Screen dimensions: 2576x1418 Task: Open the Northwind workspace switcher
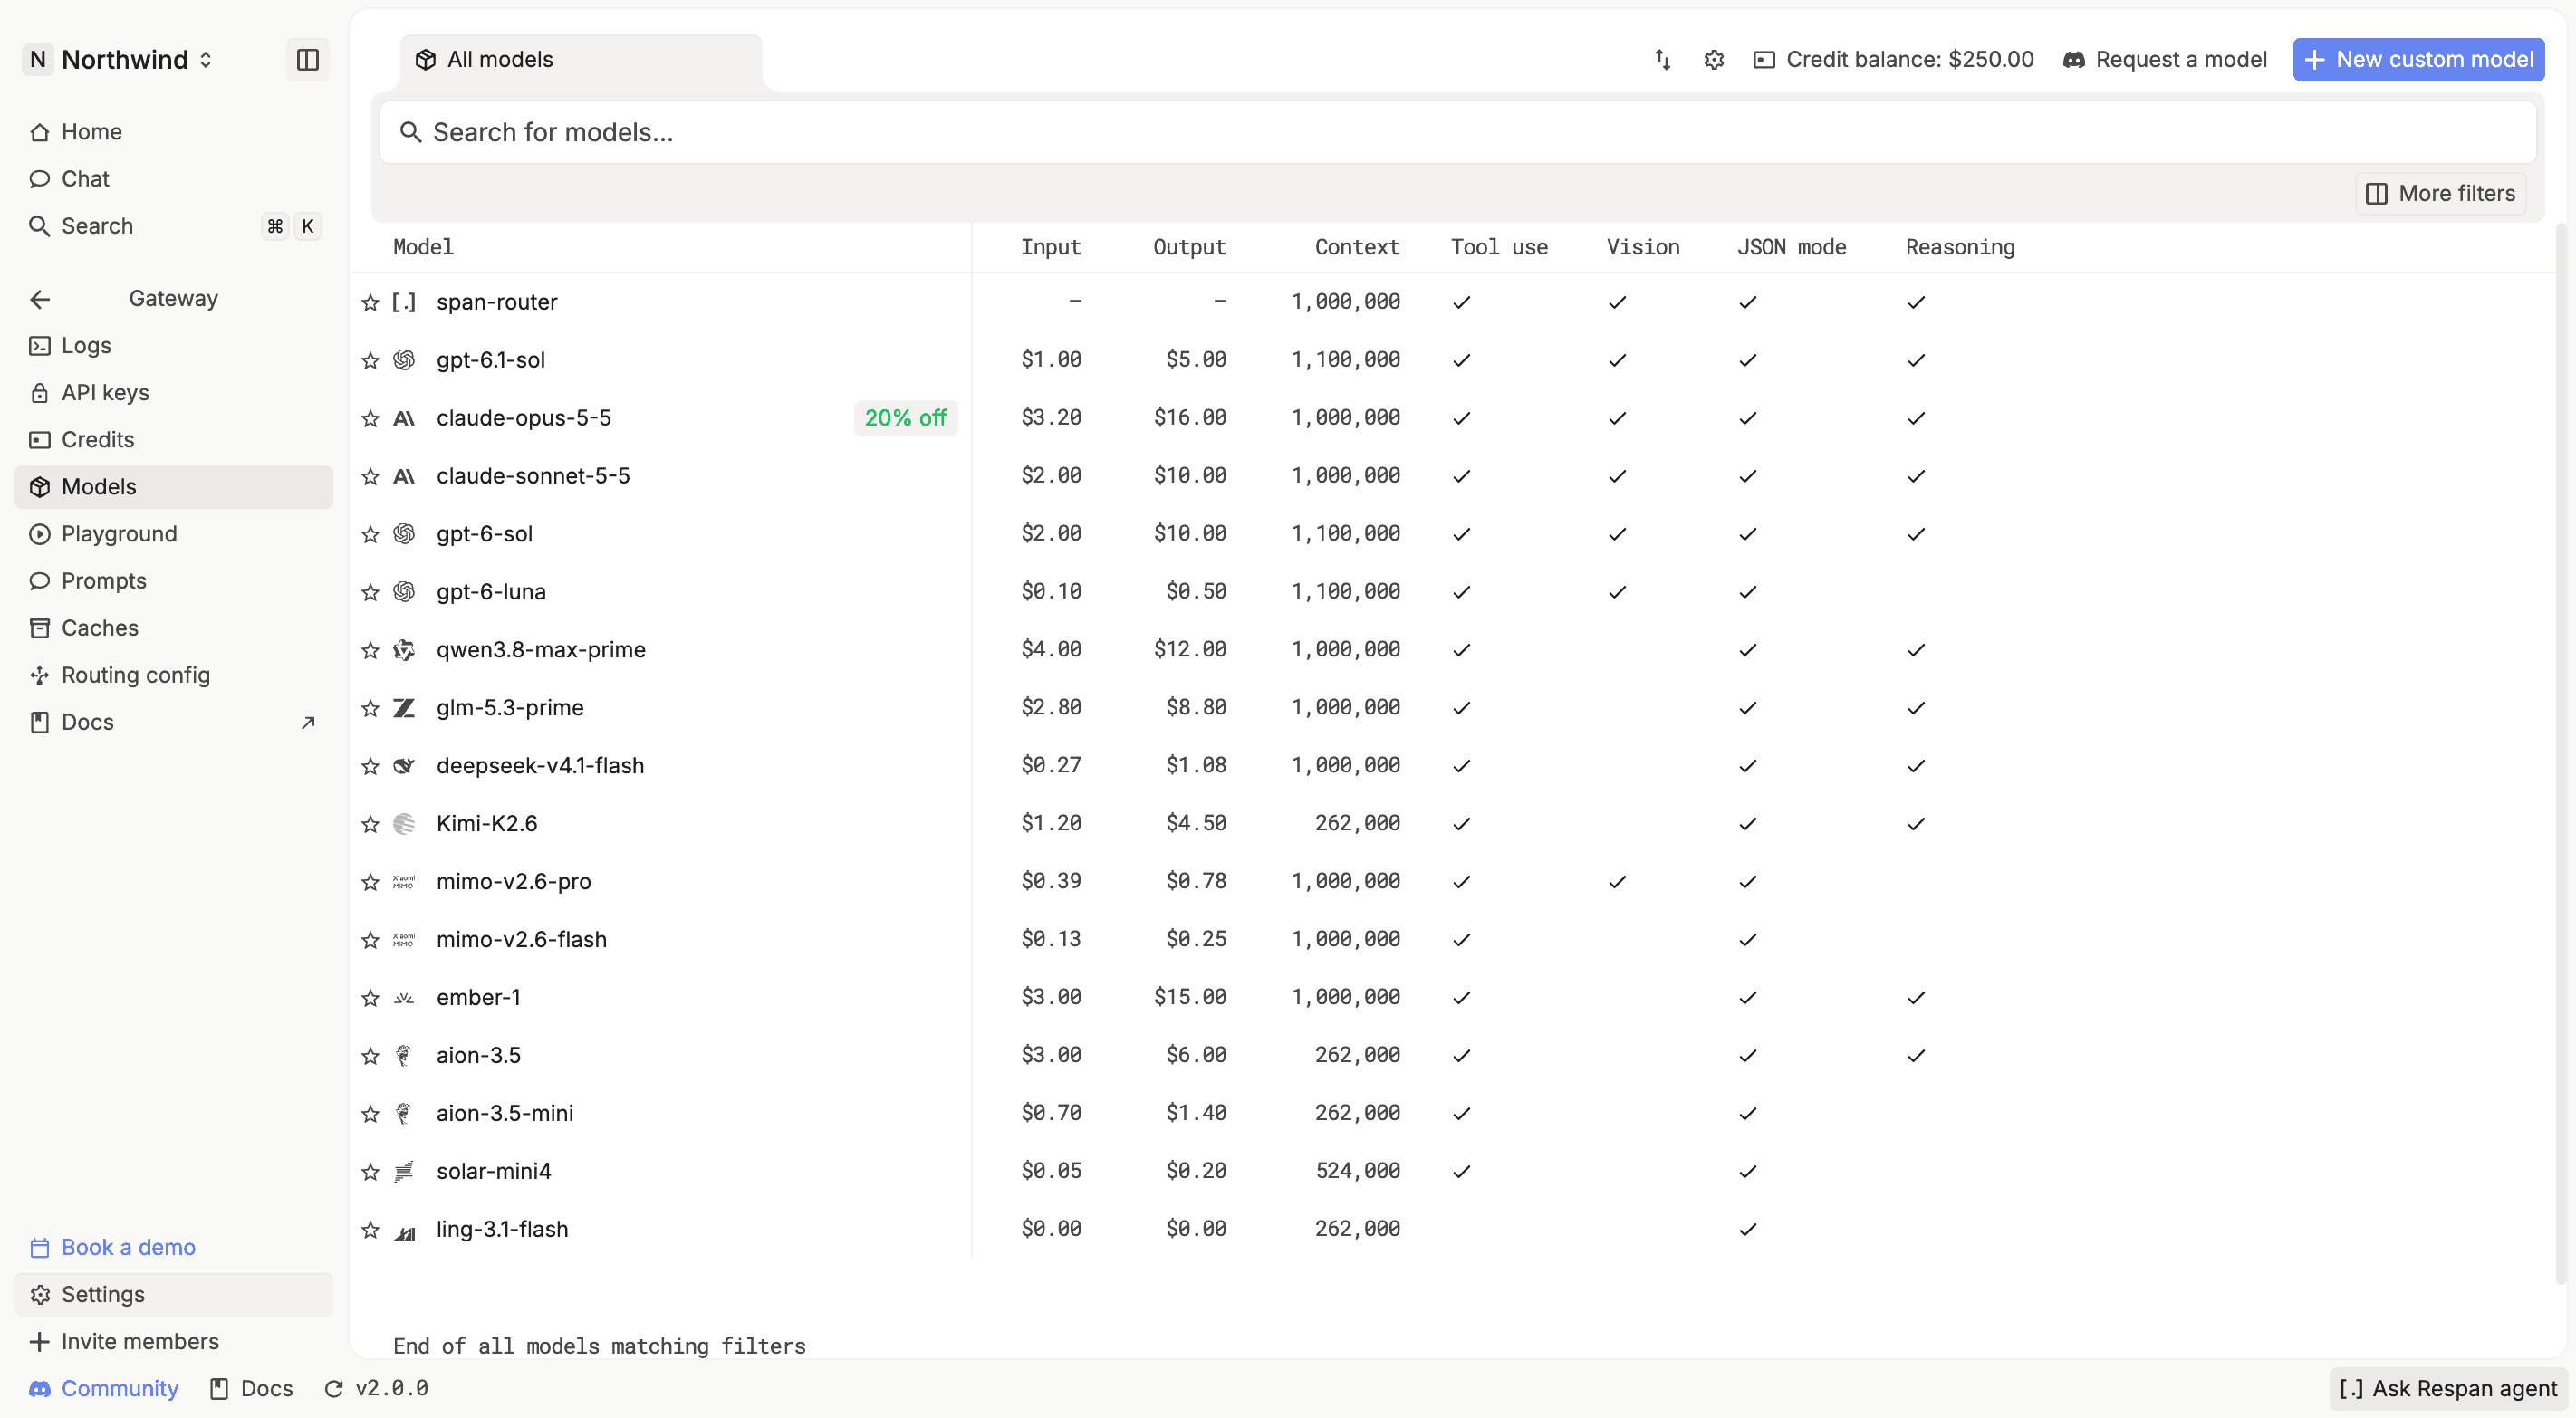pos(119,60)
